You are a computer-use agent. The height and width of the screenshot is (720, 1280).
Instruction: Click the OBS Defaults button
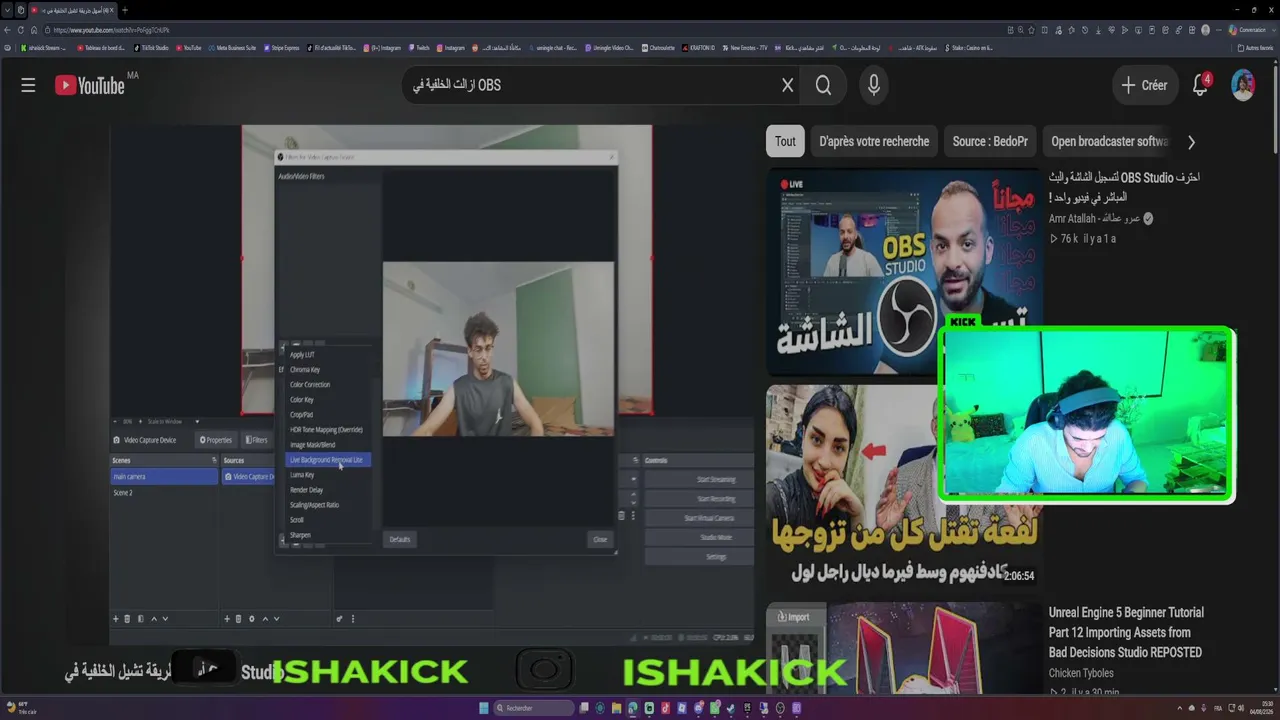tap(400, 539)
